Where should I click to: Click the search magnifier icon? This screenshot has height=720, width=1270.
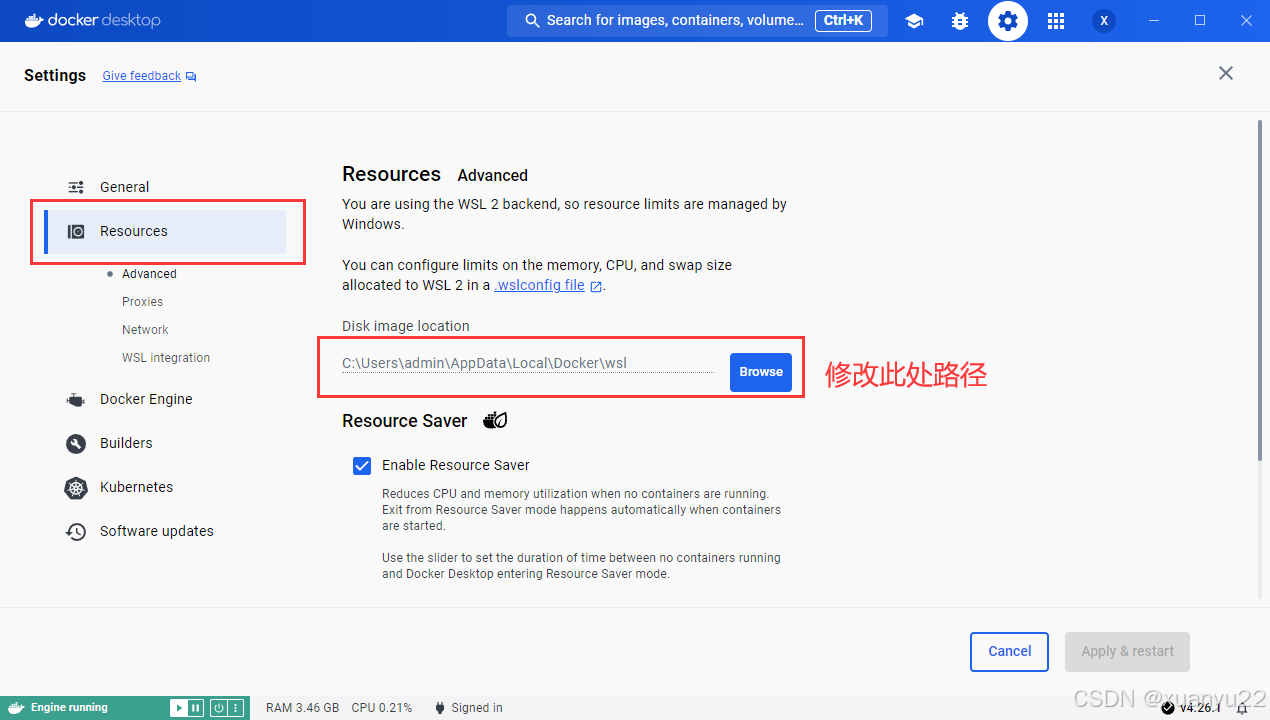pyautogui.click(x=533, y=21)
